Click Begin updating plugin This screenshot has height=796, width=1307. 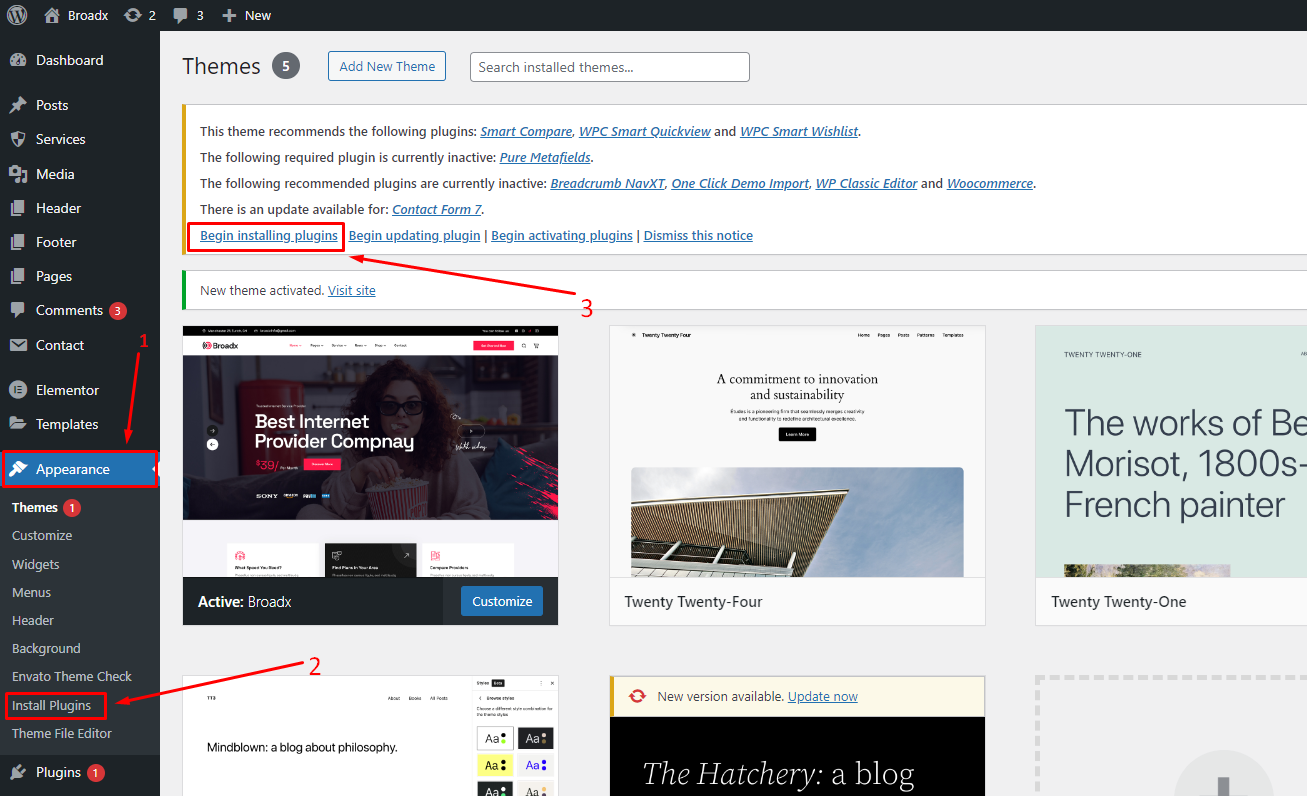click(415, 235)
